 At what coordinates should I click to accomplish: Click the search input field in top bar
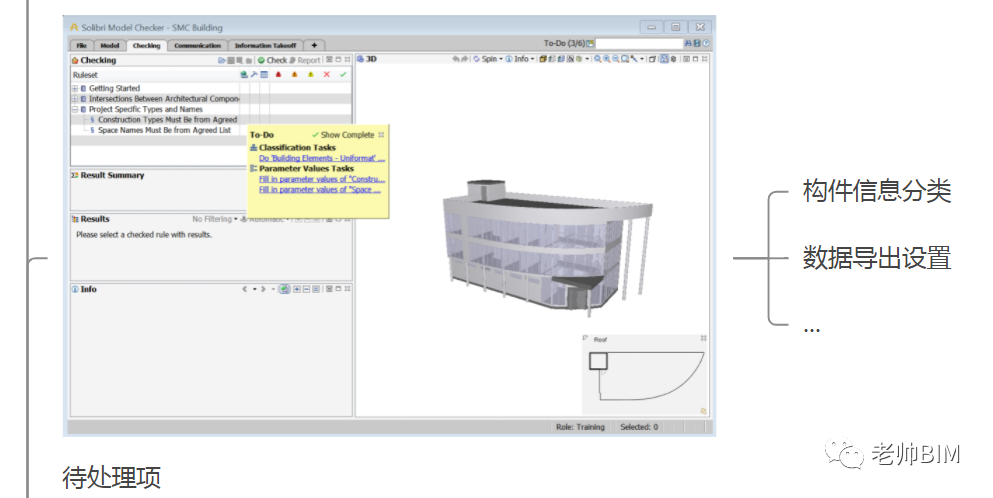coord(639,43)
